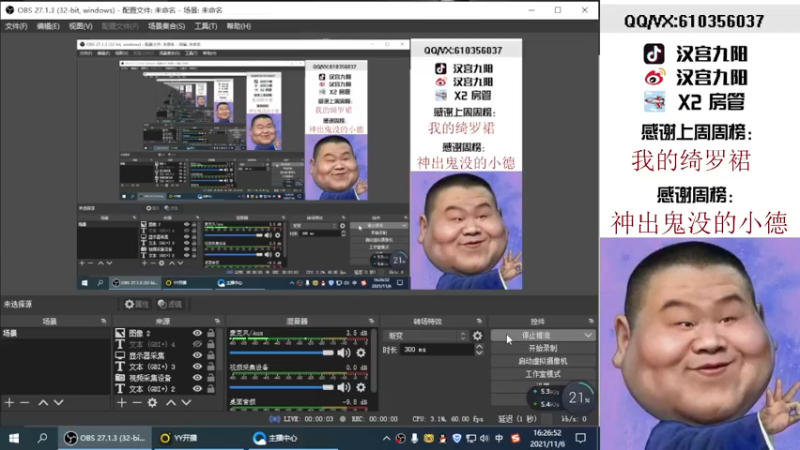Viewport: 800px width, 450px height.
Task: Open the 视图(V) menu
Action: [x=81, y=26]
